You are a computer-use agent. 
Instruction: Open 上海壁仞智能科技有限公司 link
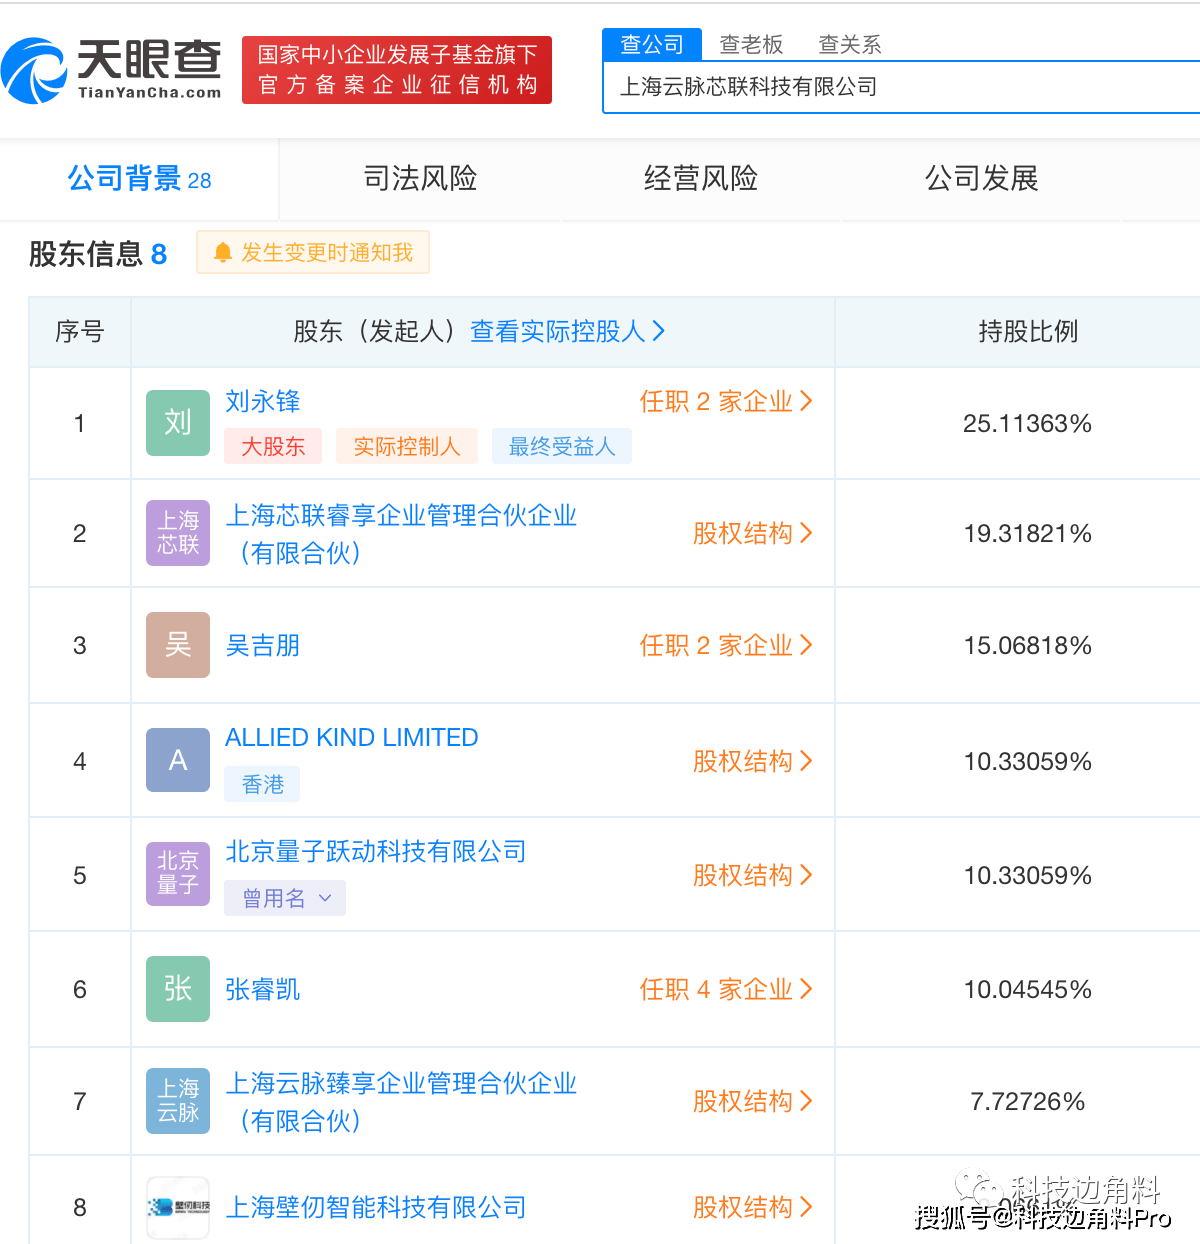376,1207
